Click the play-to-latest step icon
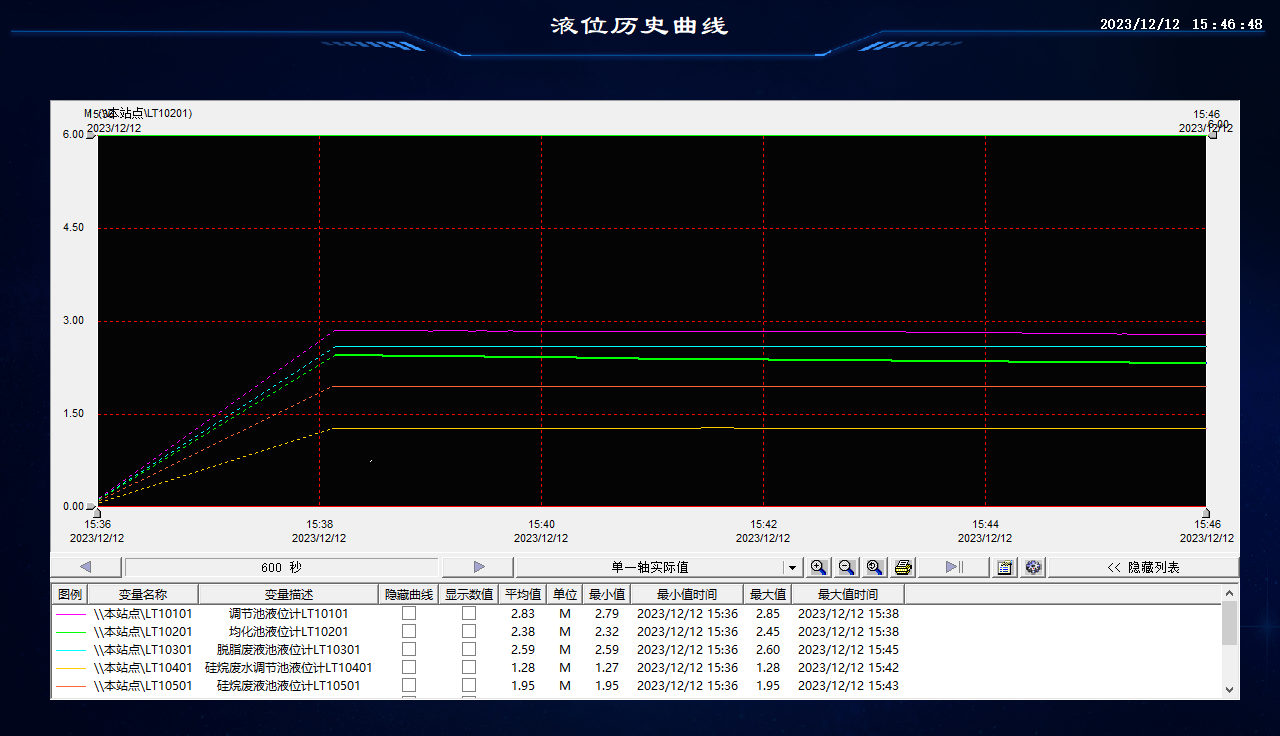Screen dimensions: 1280x736 (953, 567)
